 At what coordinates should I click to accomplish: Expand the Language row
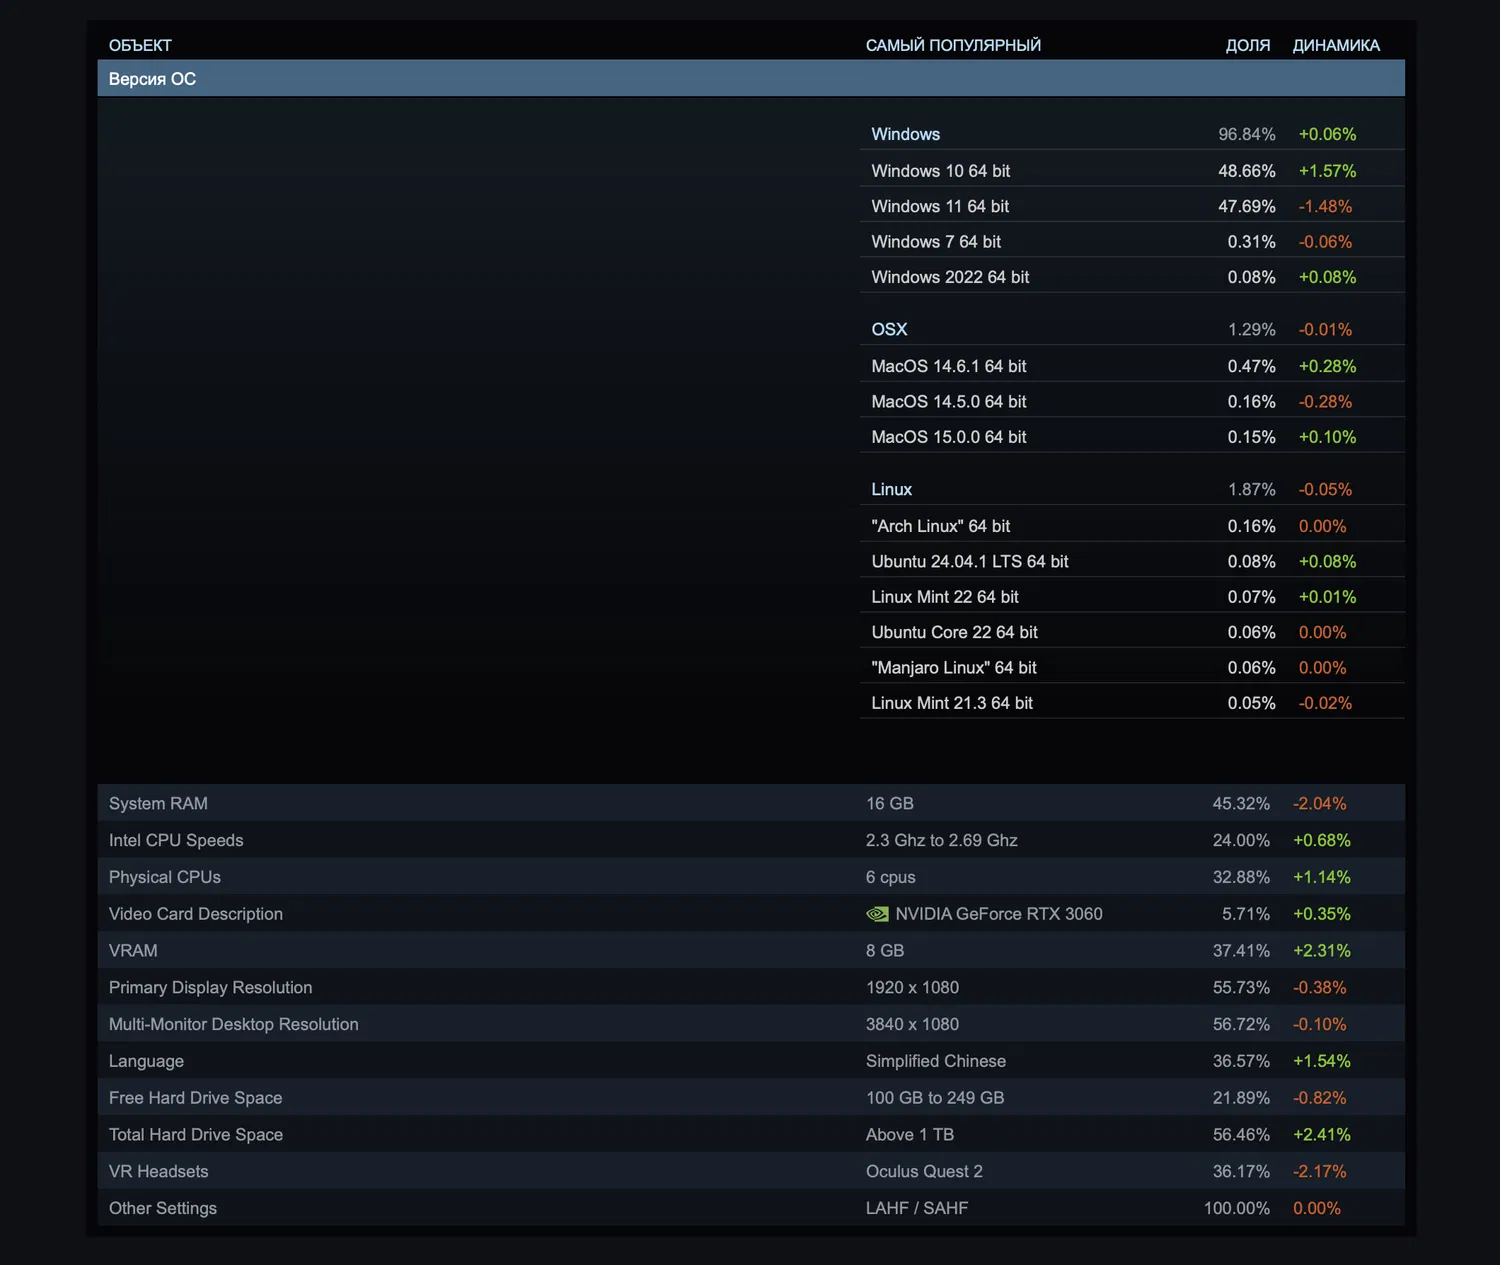751,1061
